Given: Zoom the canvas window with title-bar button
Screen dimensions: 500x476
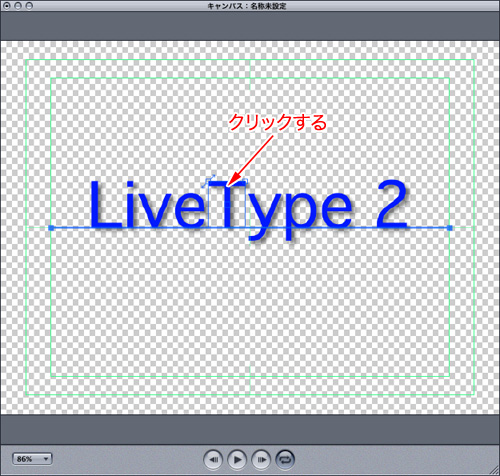Looking at the screenshot, I should (29, 6).
